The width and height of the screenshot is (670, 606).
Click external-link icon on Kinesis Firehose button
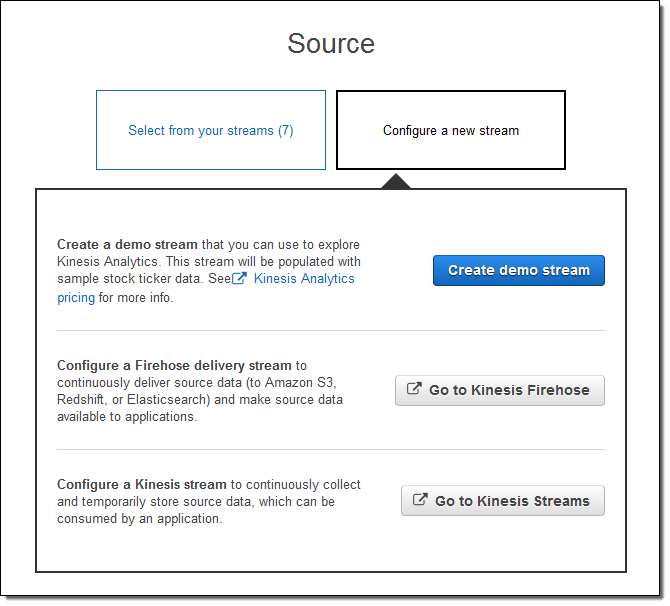click(x=415, y=390)
